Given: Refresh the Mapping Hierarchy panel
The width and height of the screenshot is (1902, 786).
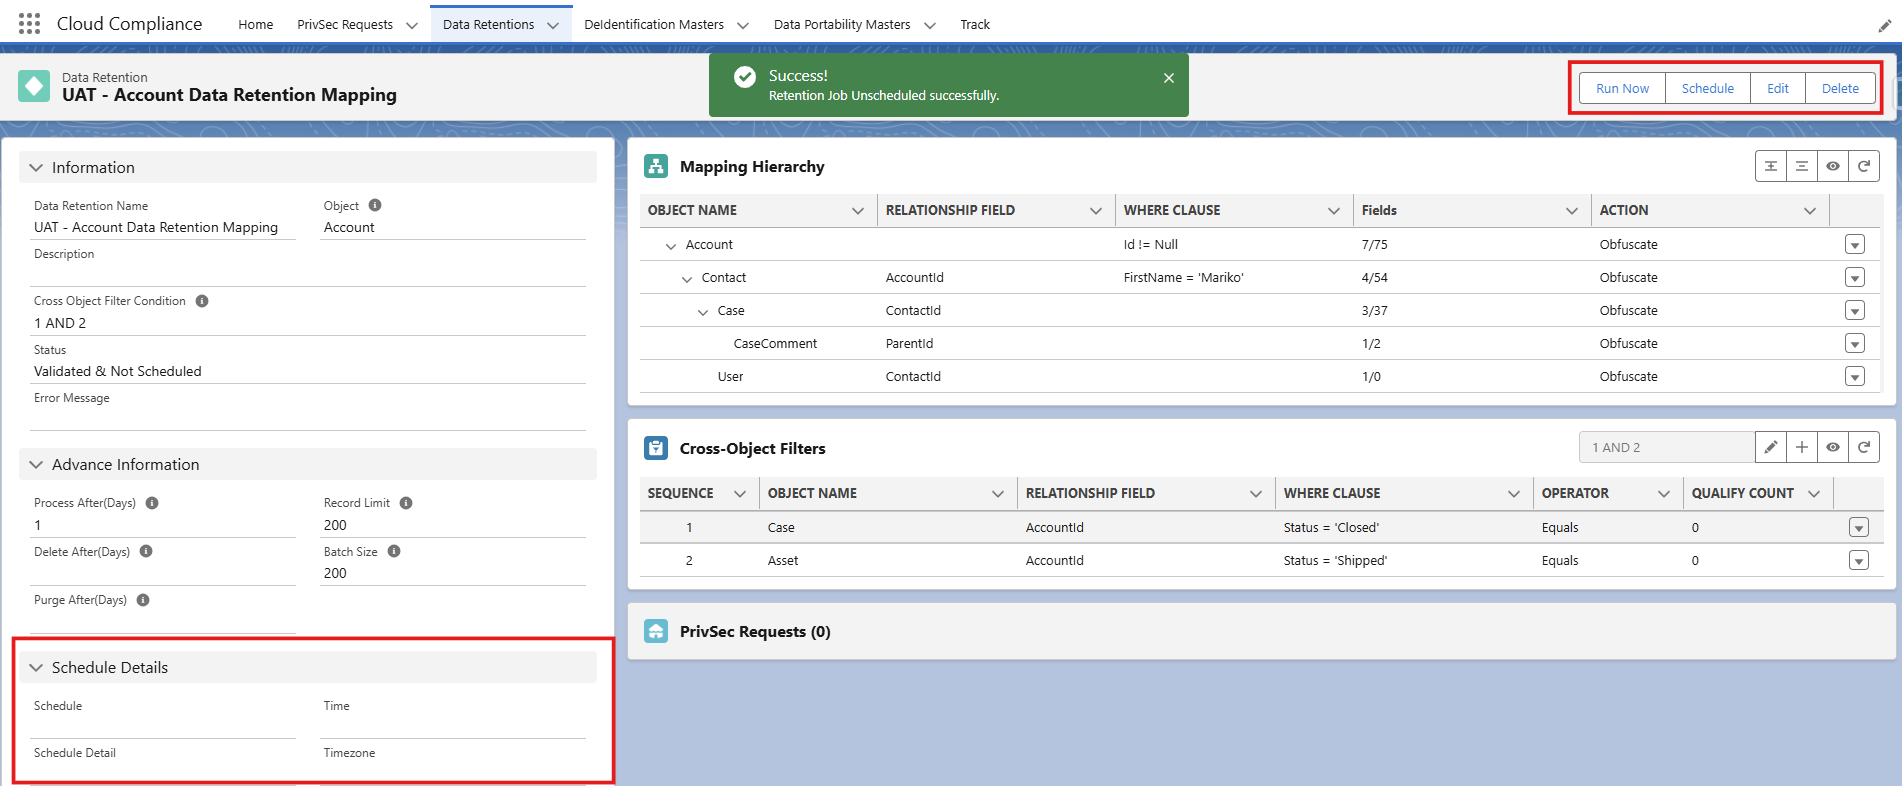Looking at the screenshot, I should coord(1864,166).
